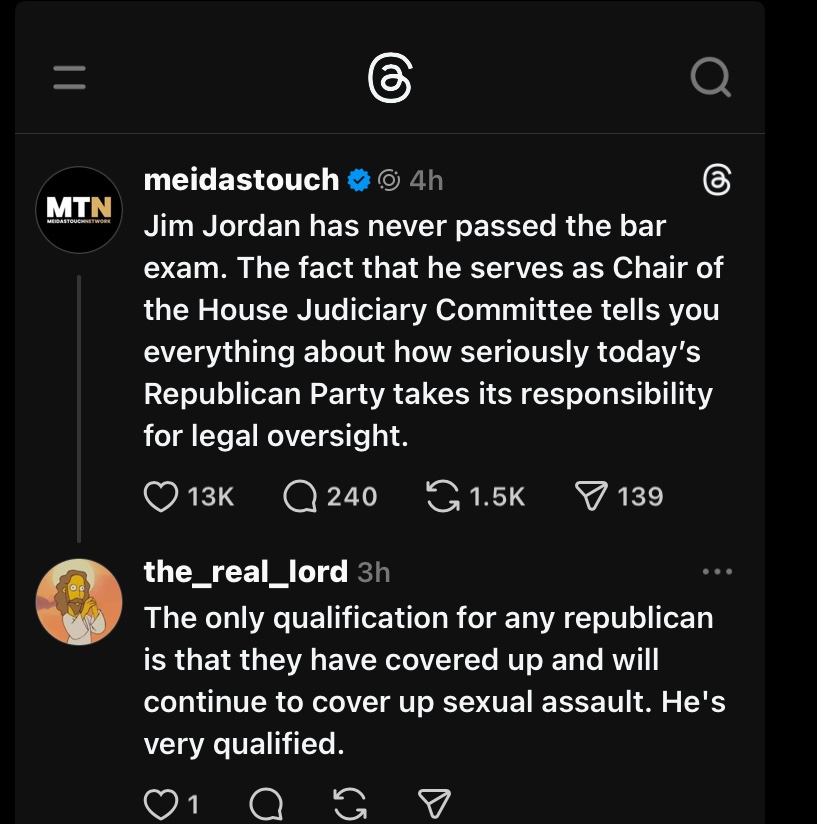The height and width of the screenshot is (824, 817).
Task: Open the_real_lord profile avatar
Action: [x=79, y=601]
